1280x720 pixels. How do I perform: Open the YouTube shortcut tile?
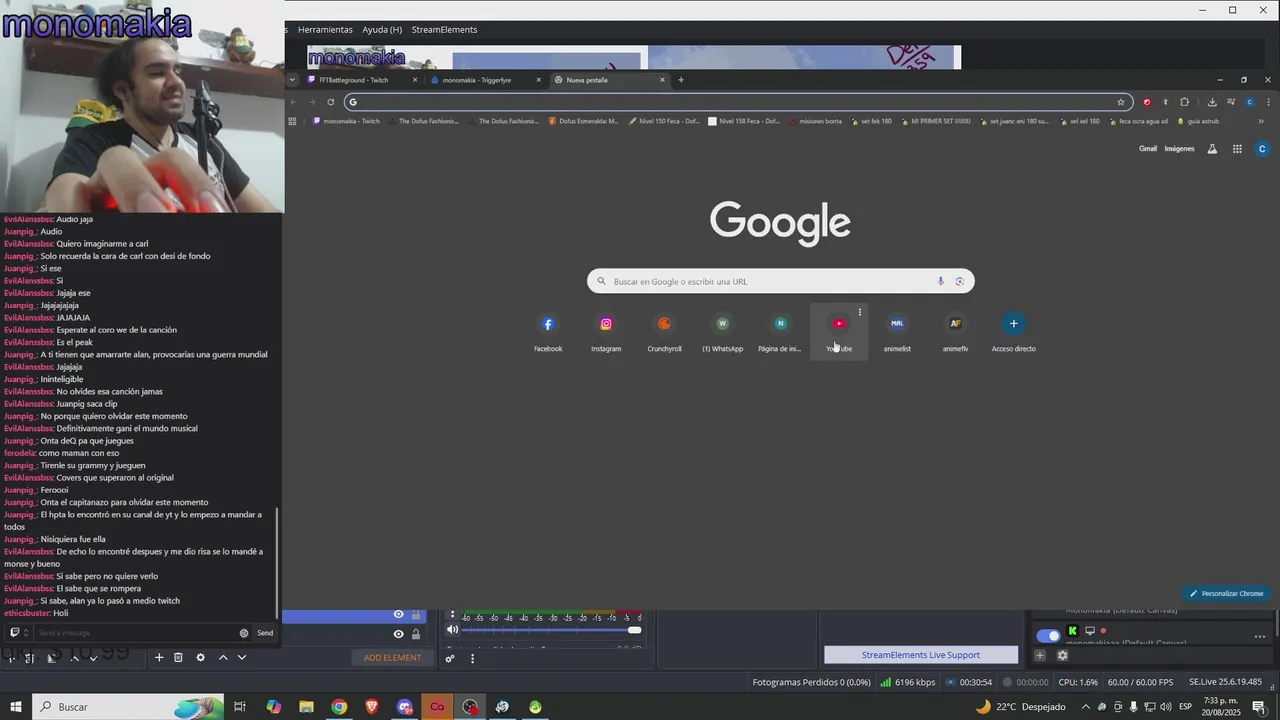[x=839, y=332]
